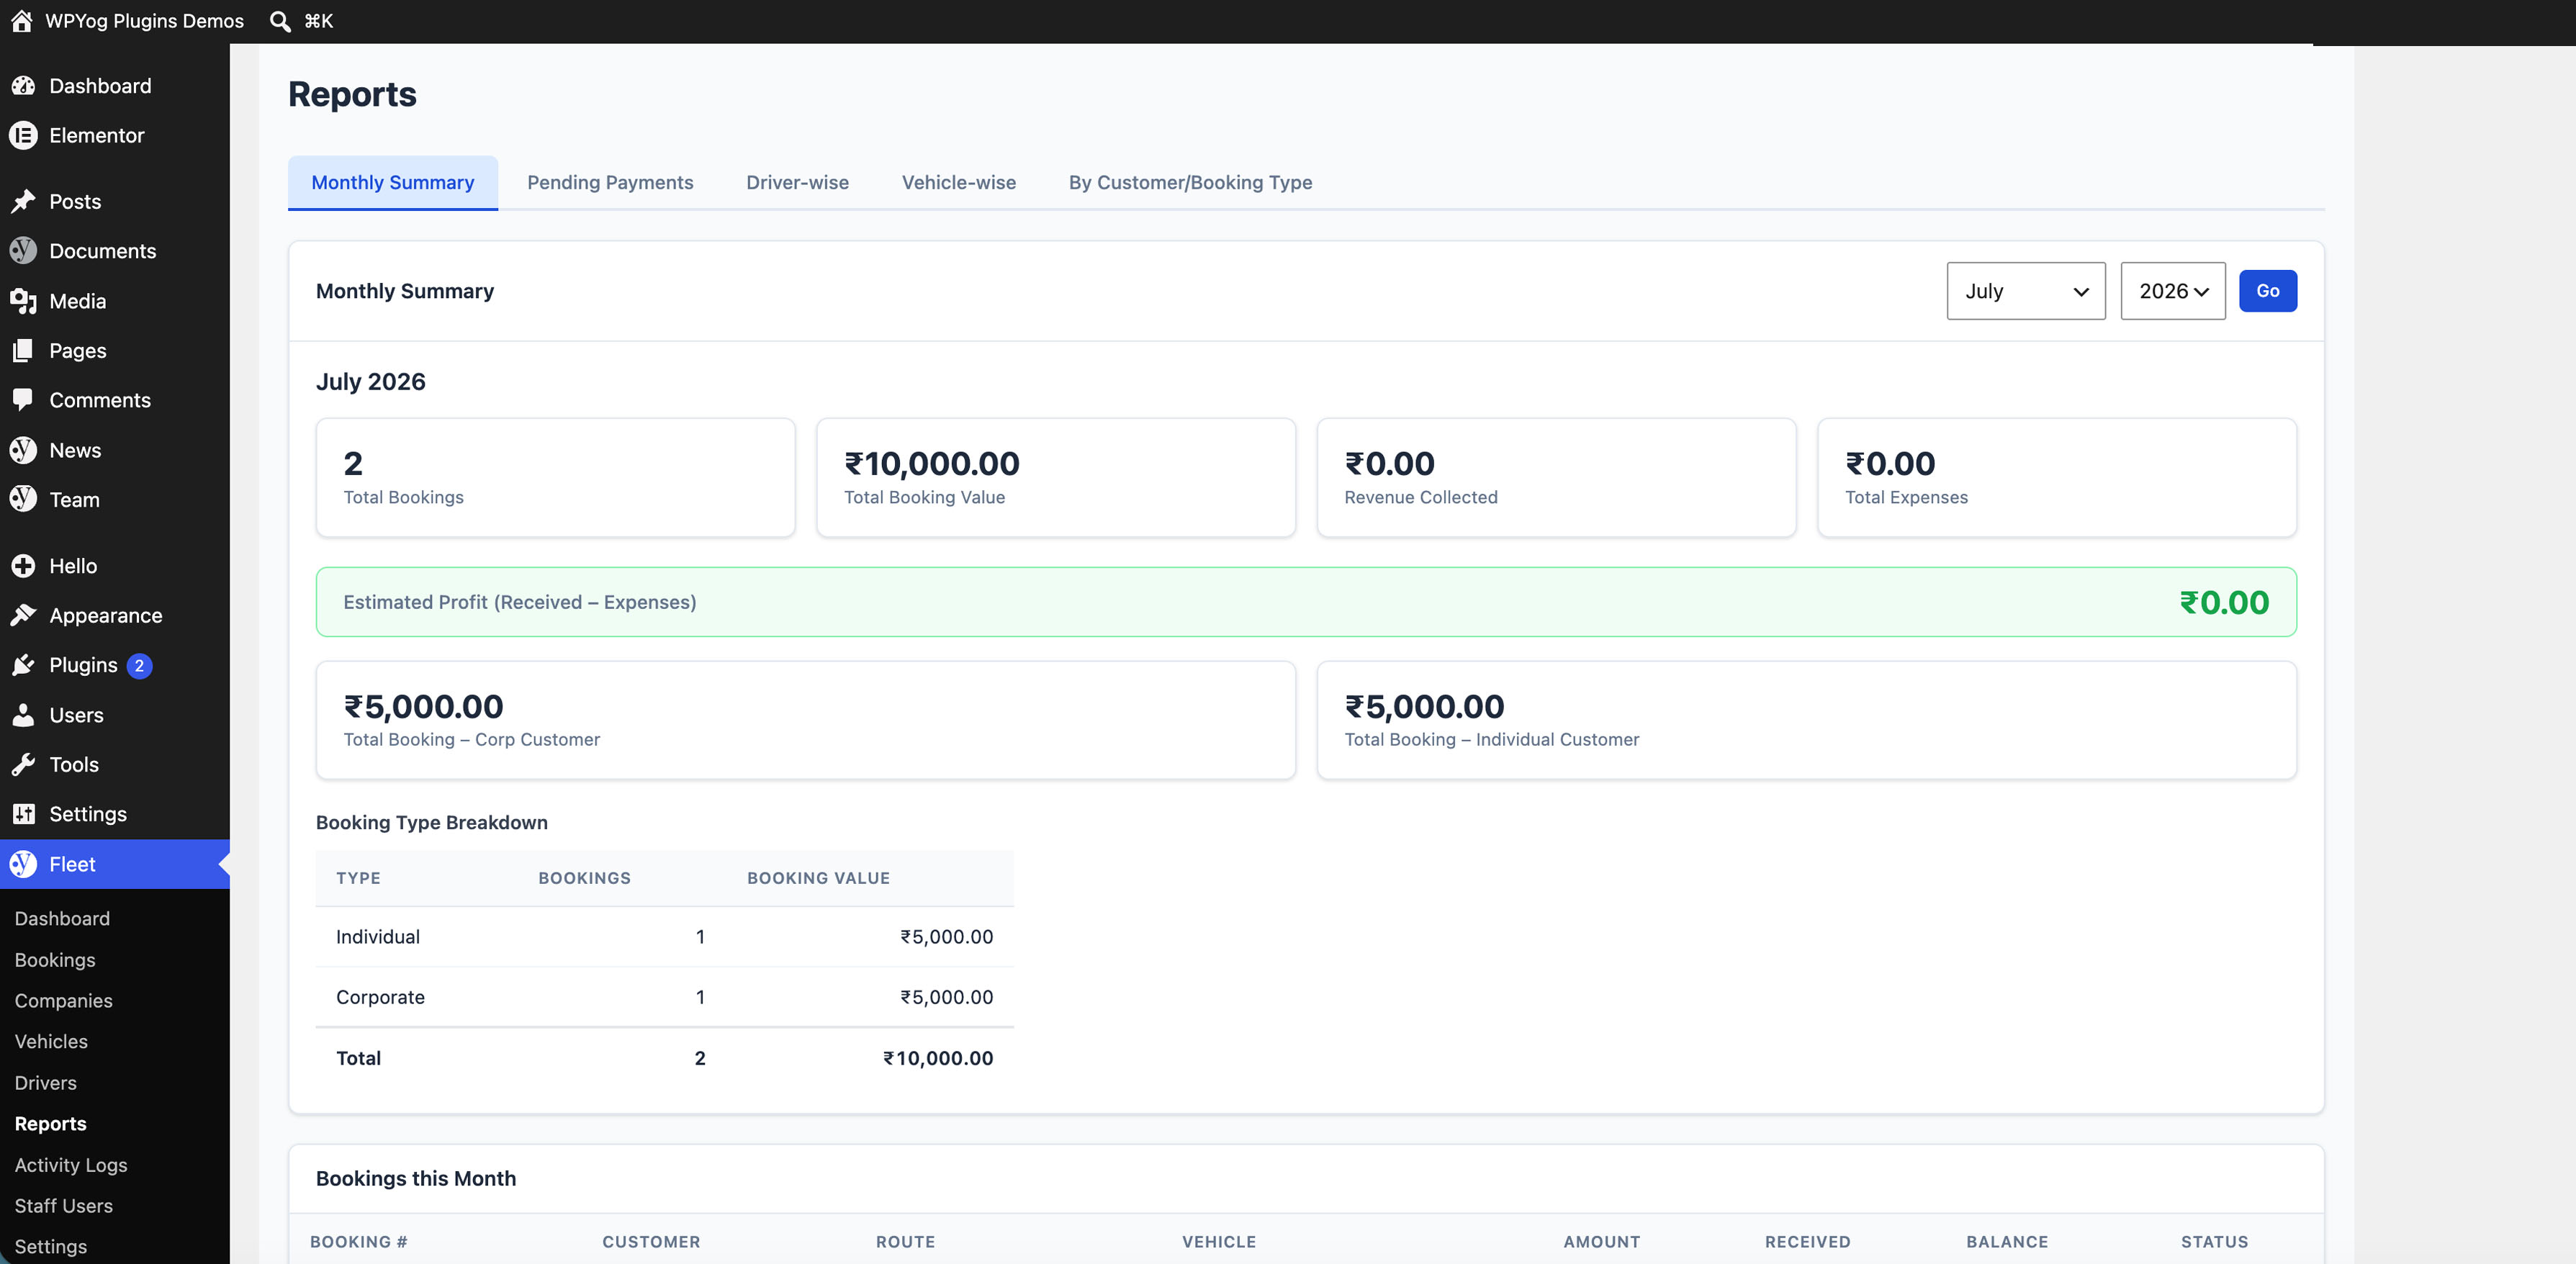Click the BALANCE column header
The height and width of the screenshot is (1264, 2576).
pos(2007,1242)
